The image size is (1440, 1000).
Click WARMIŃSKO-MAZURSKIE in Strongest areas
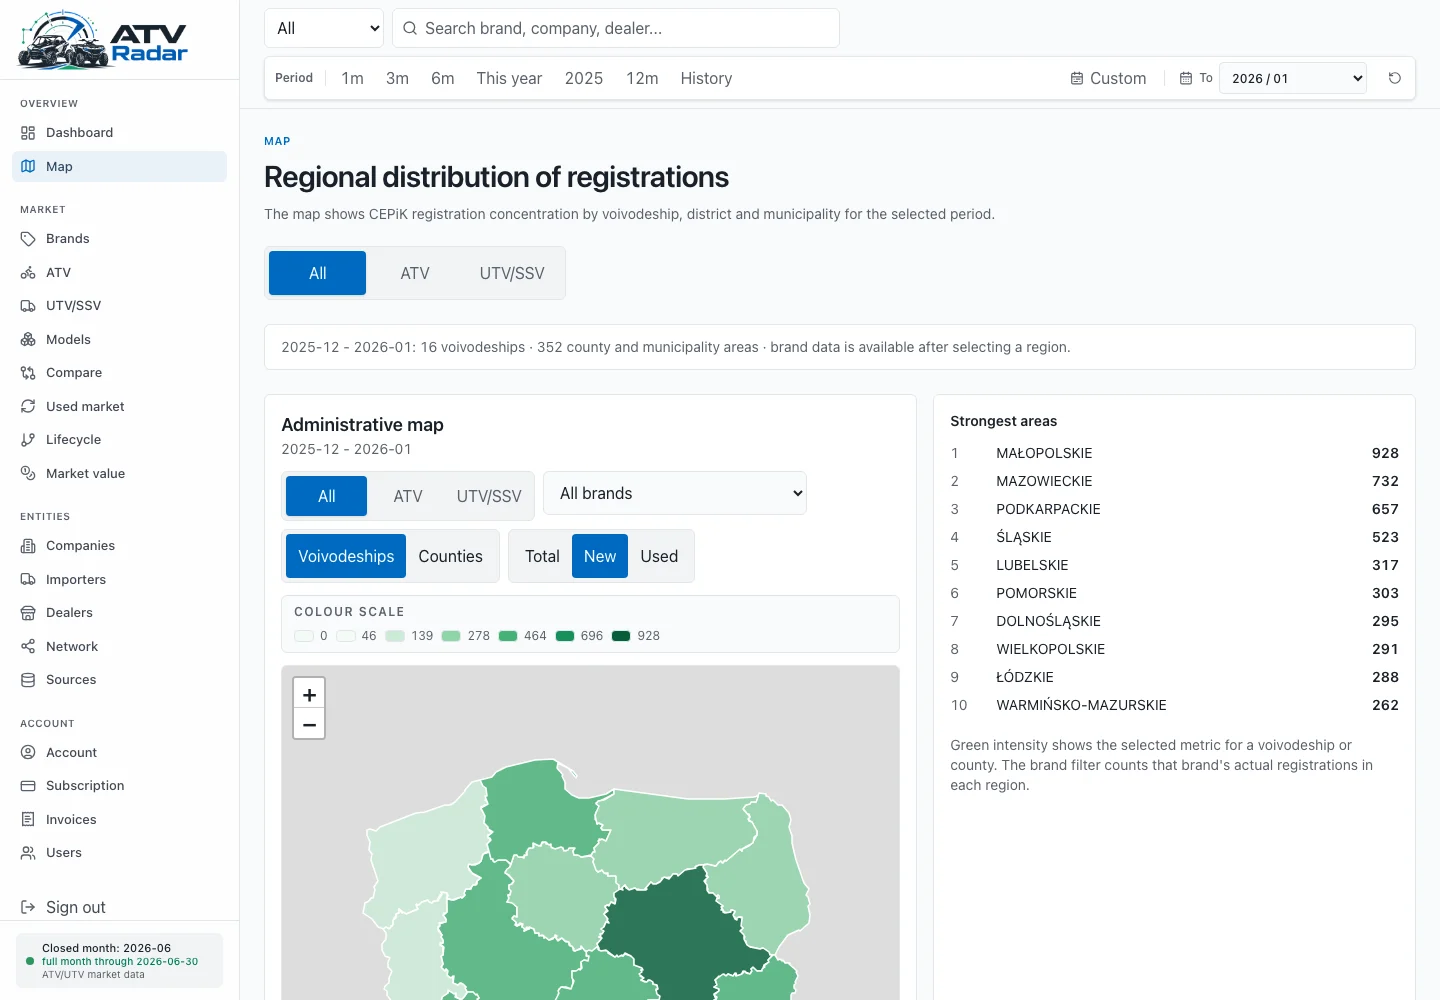pos(1081,705)
